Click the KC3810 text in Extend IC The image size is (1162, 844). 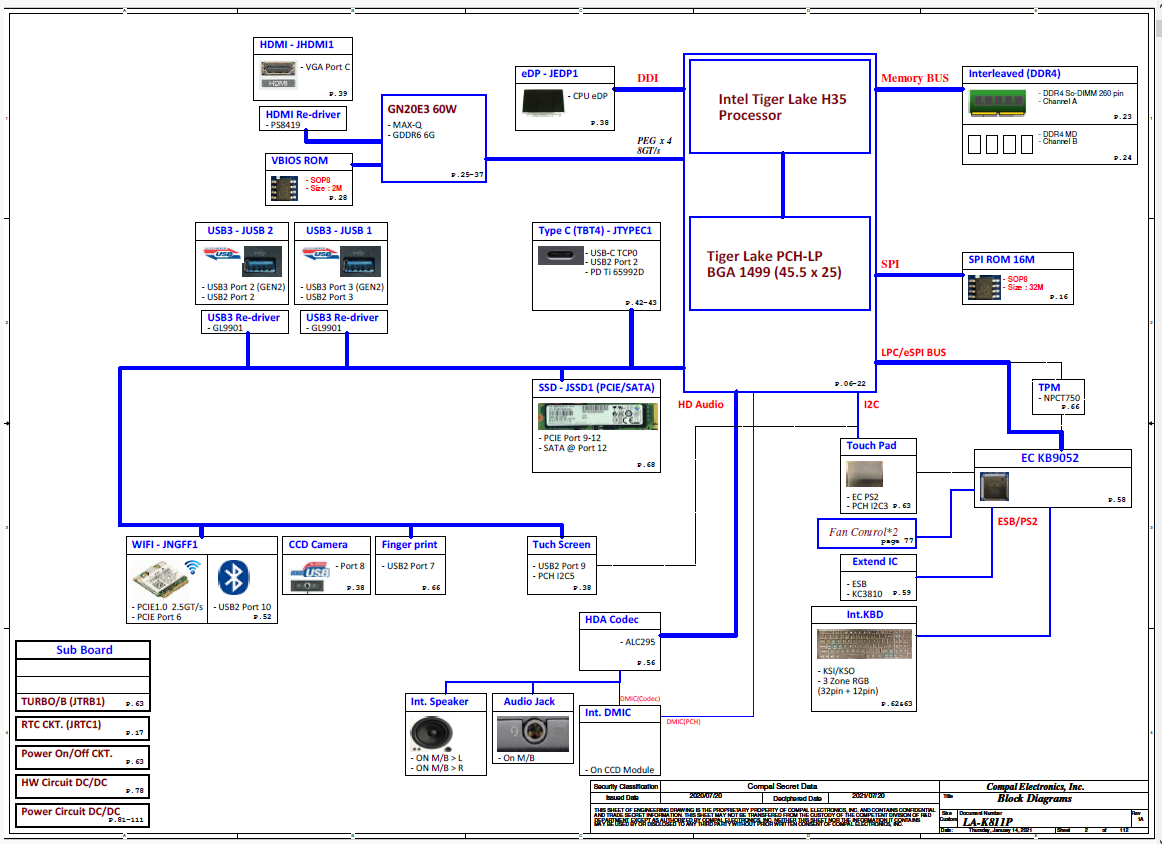coord(865,594)
